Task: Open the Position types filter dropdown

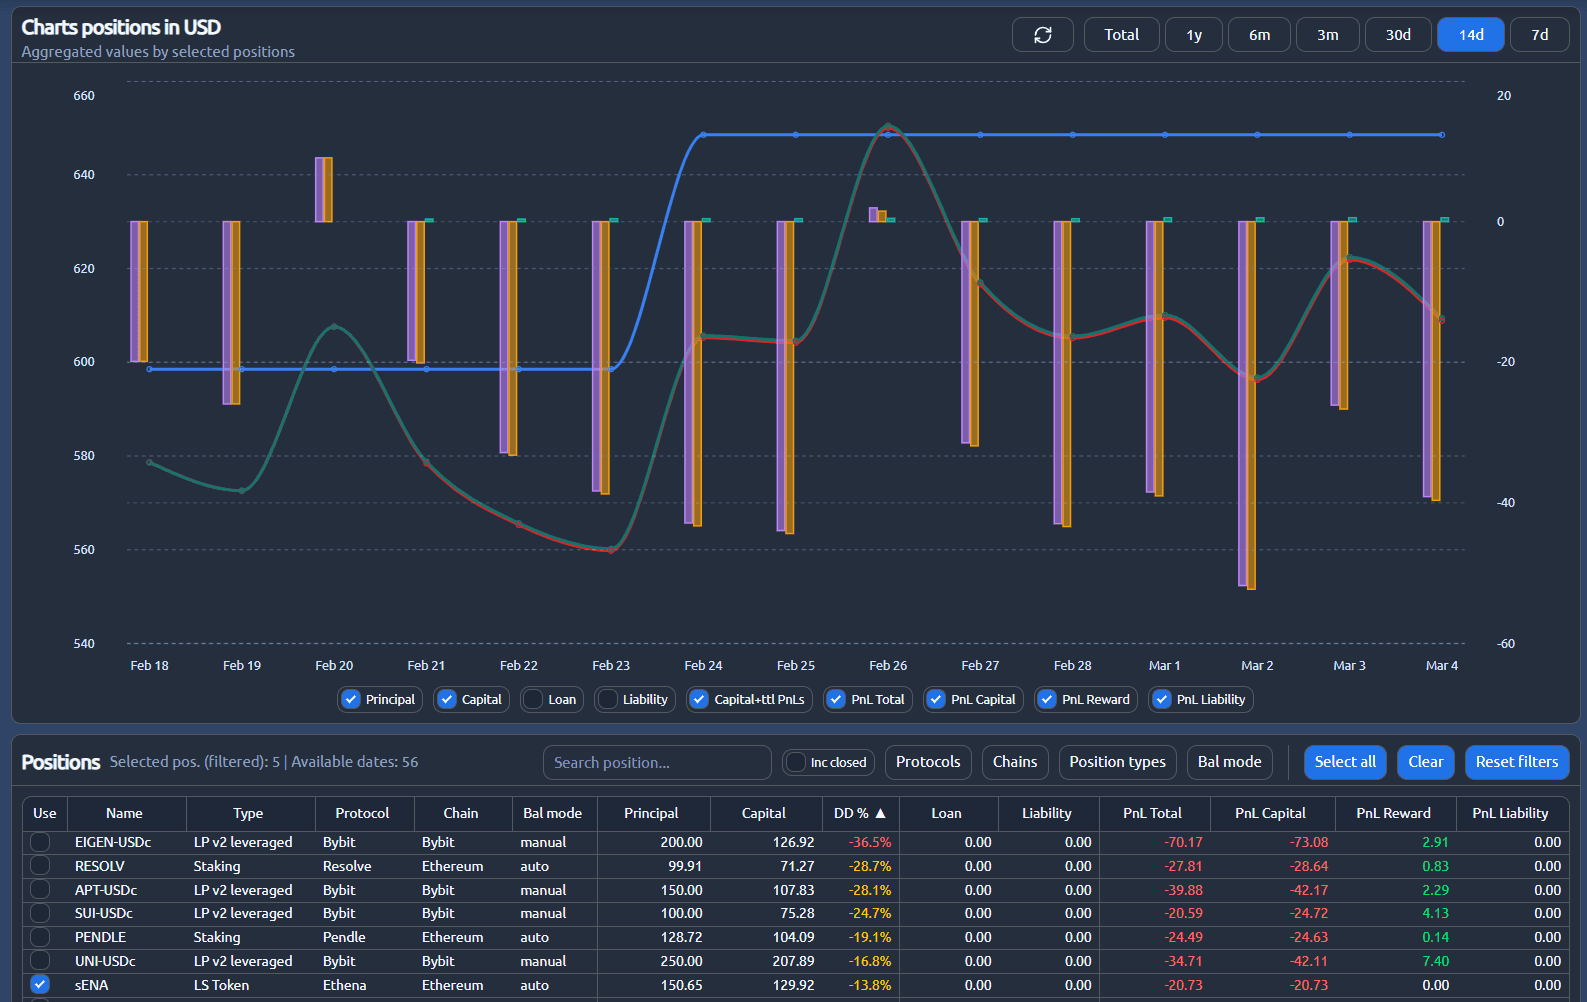Action: point(1117,762)
